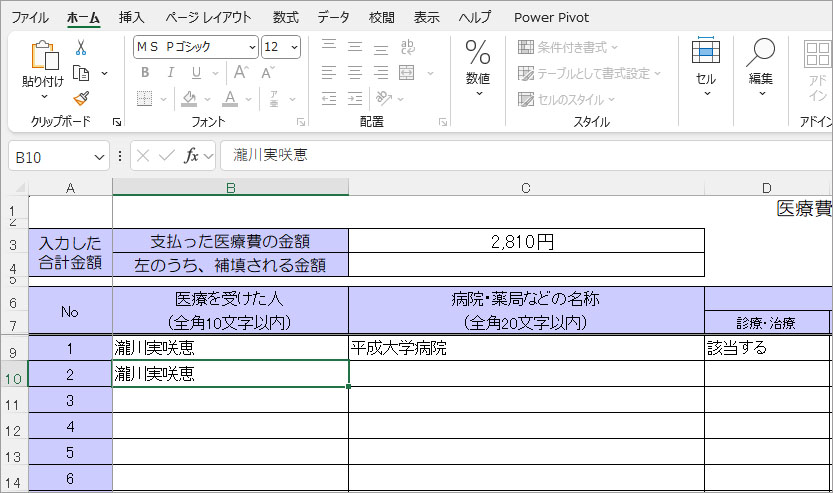
Task: Increase indent
Action: 355,98
